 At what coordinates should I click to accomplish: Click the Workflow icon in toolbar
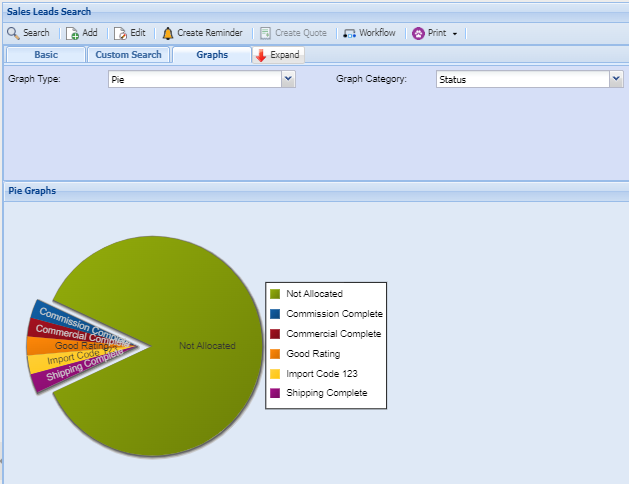click(349, 34)
